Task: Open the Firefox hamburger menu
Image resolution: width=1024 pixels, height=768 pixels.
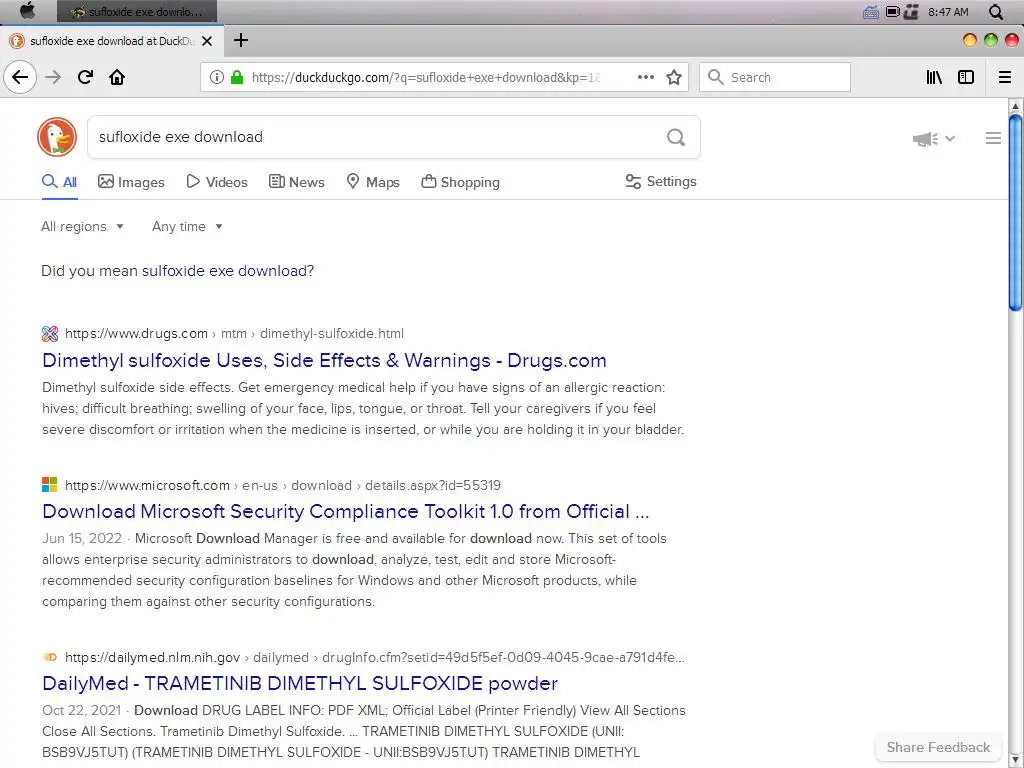Action: point(1005,77)
